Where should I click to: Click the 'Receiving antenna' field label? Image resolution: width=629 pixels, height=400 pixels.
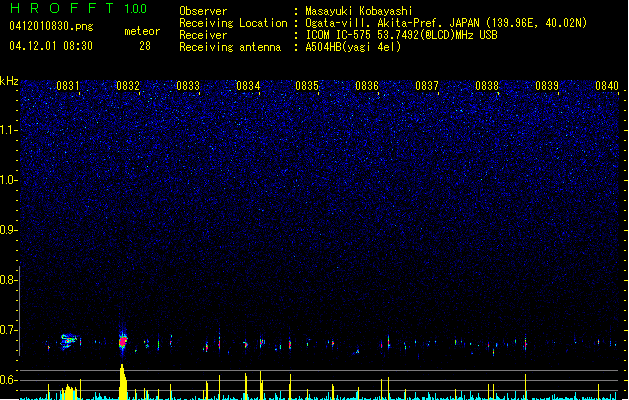[230, 47]
